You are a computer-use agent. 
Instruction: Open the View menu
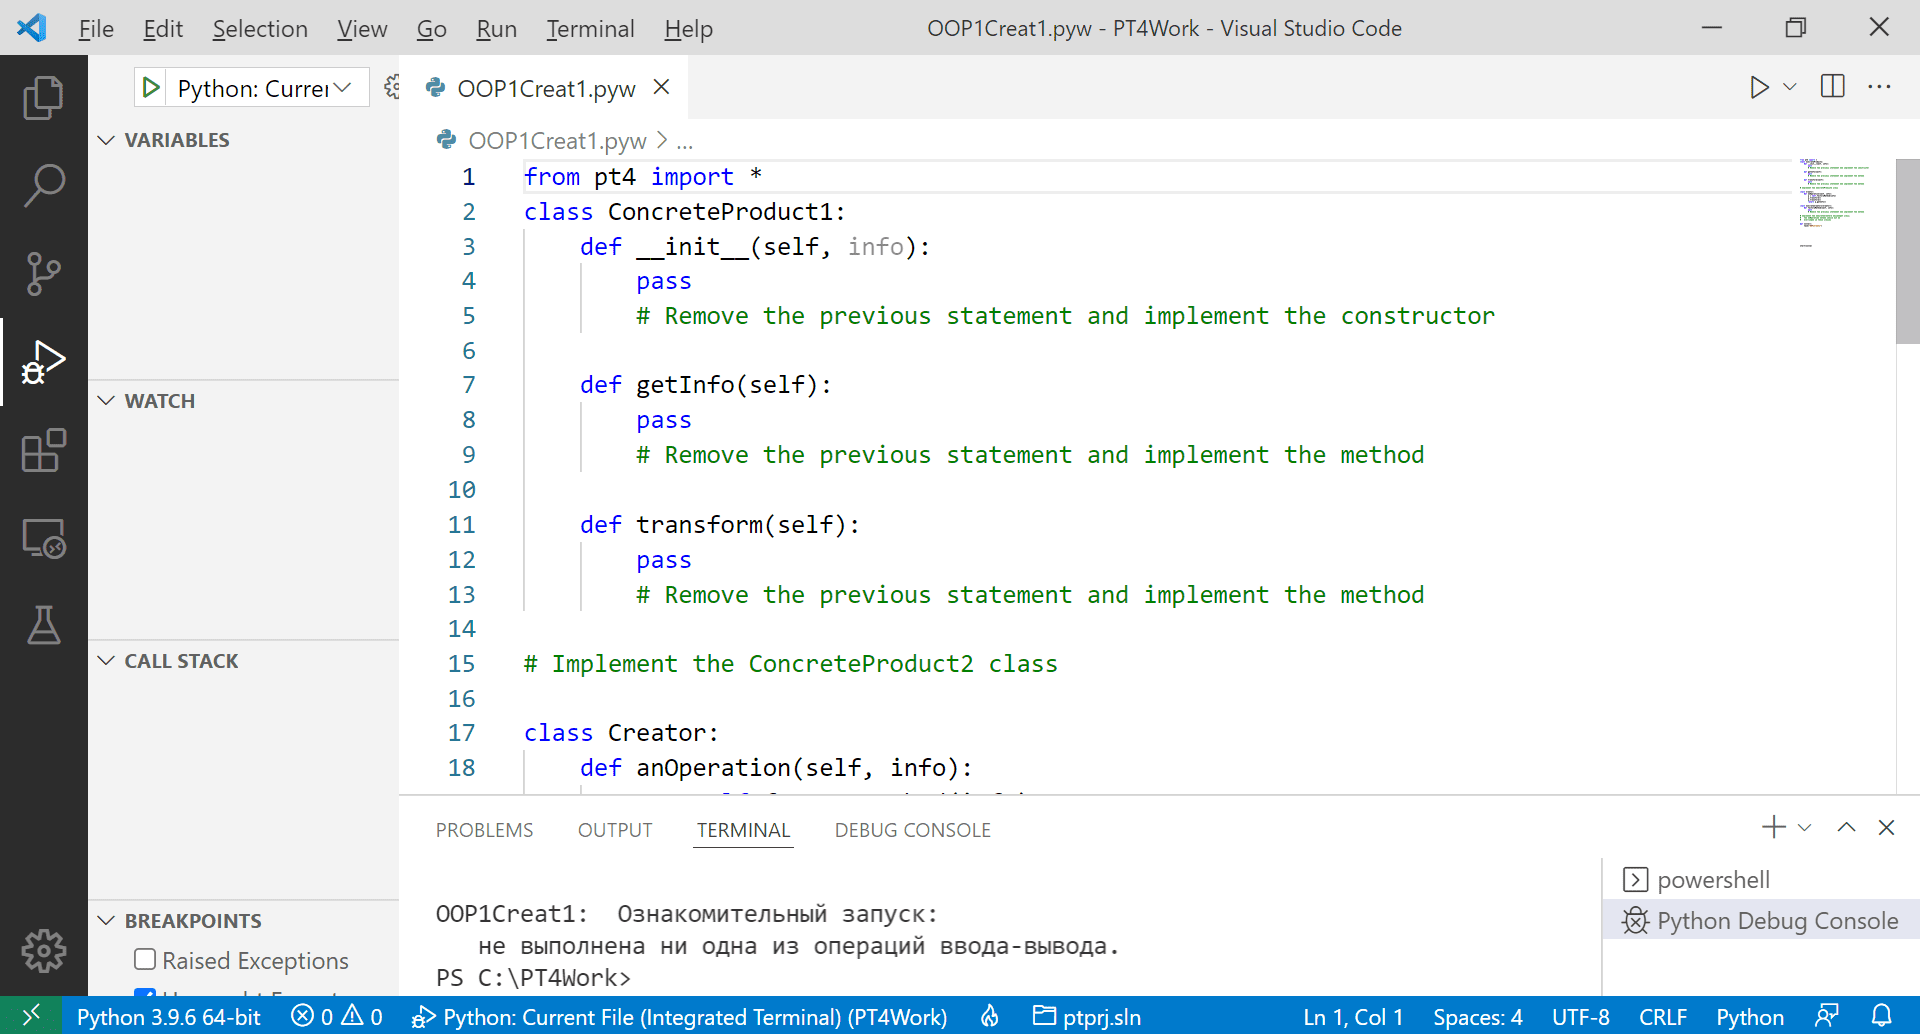[362, 29]
